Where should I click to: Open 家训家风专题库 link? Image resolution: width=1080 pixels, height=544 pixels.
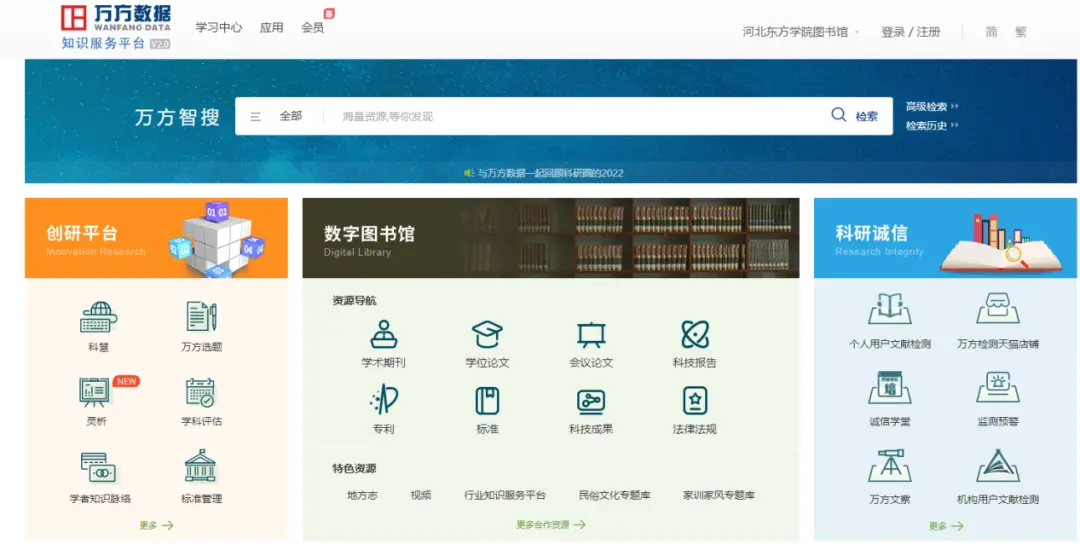pos(719,495)
